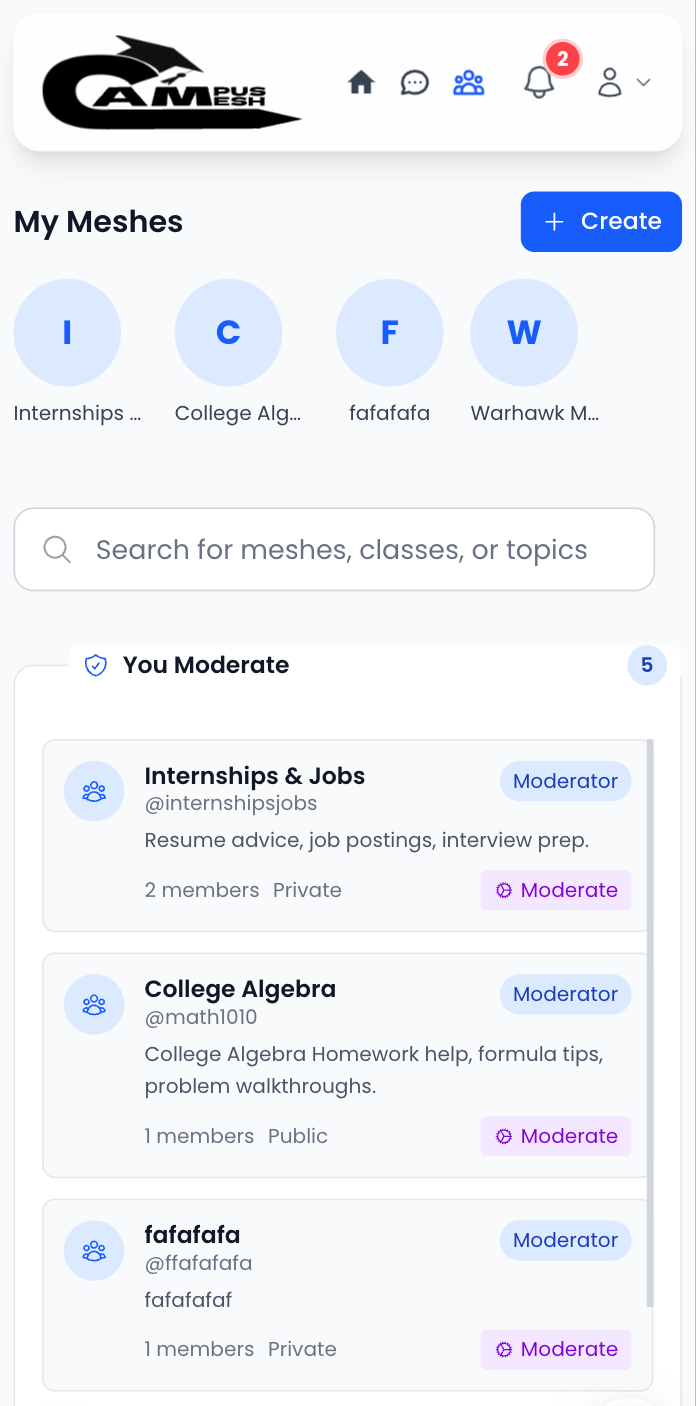
Task: Select the meshes group icon in navbar
Action: tap(468, 83)
